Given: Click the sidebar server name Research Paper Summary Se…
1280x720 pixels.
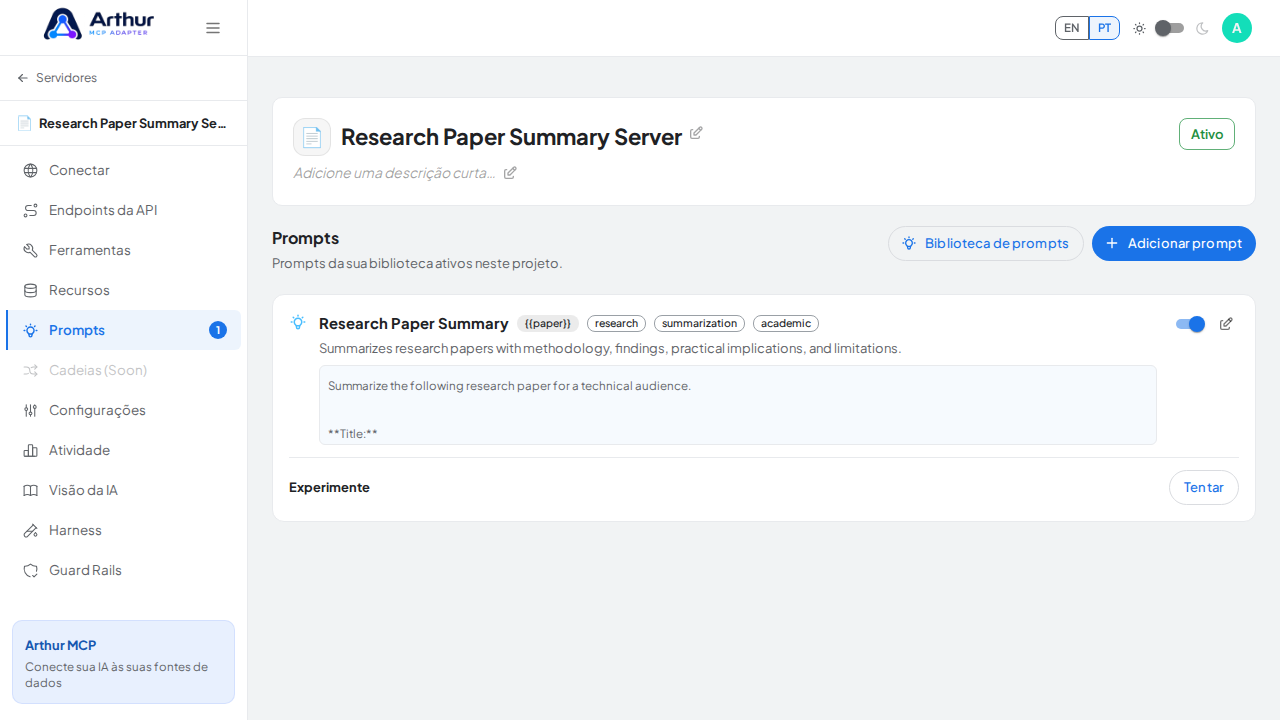Looking at the screenshot, I should (x=132, y=124).
